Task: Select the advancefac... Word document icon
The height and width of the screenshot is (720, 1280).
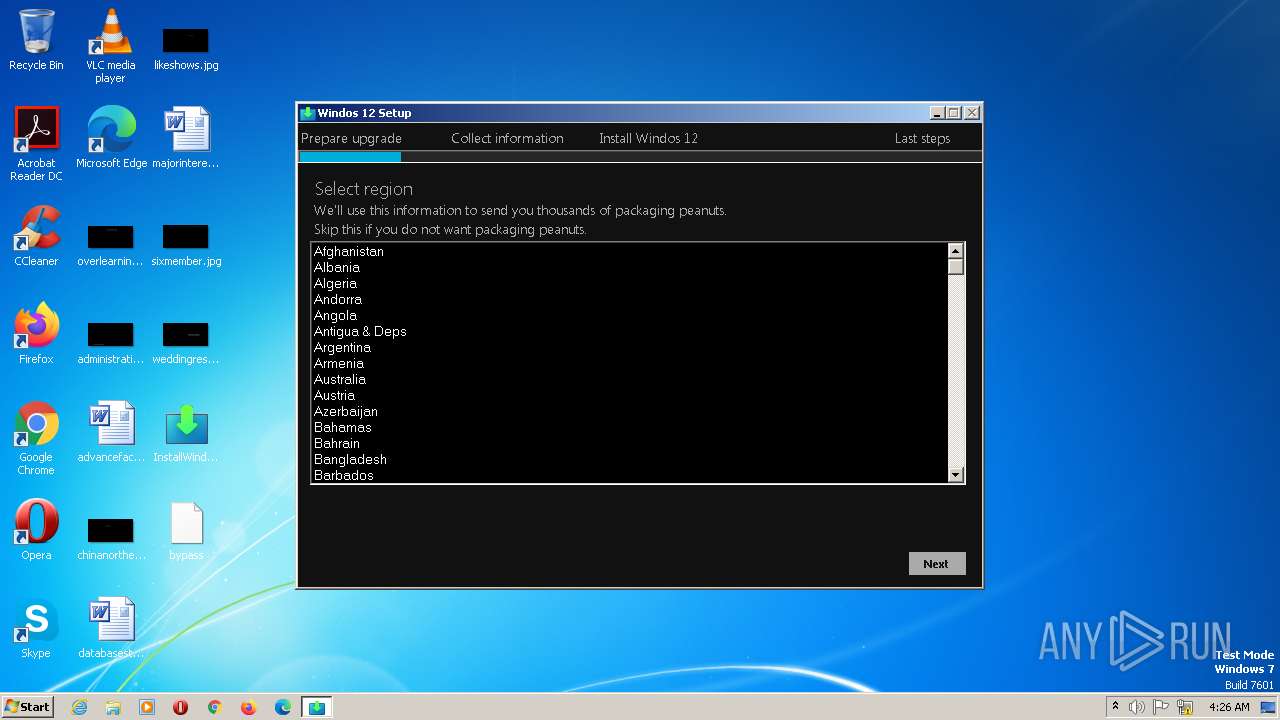Action: (111, 431)
